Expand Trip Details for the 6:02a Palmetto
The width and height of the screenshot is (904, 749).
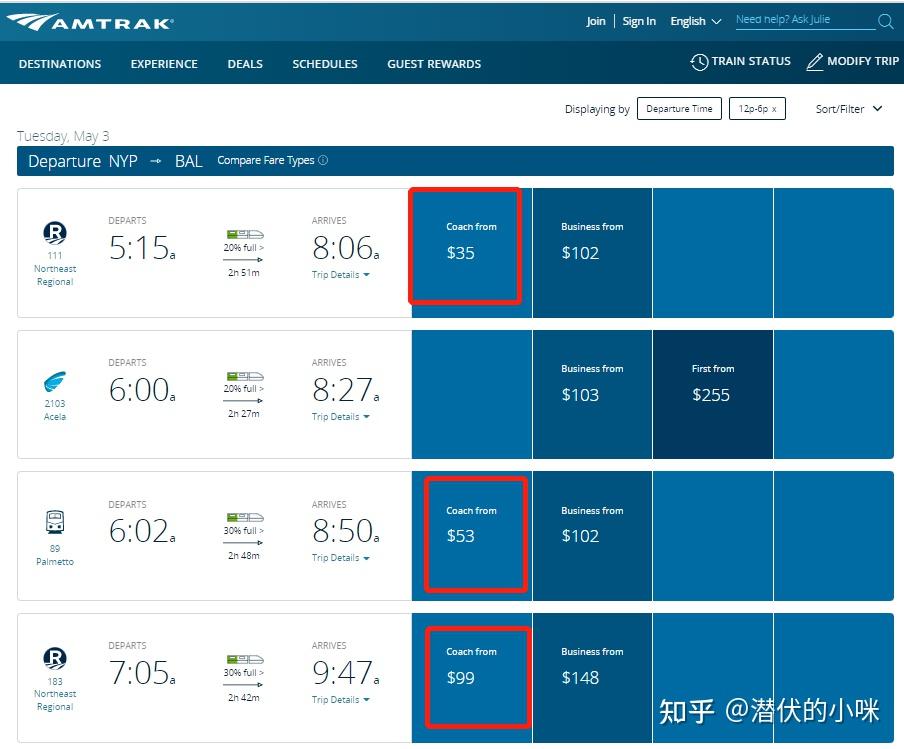(x=340, y=558)
